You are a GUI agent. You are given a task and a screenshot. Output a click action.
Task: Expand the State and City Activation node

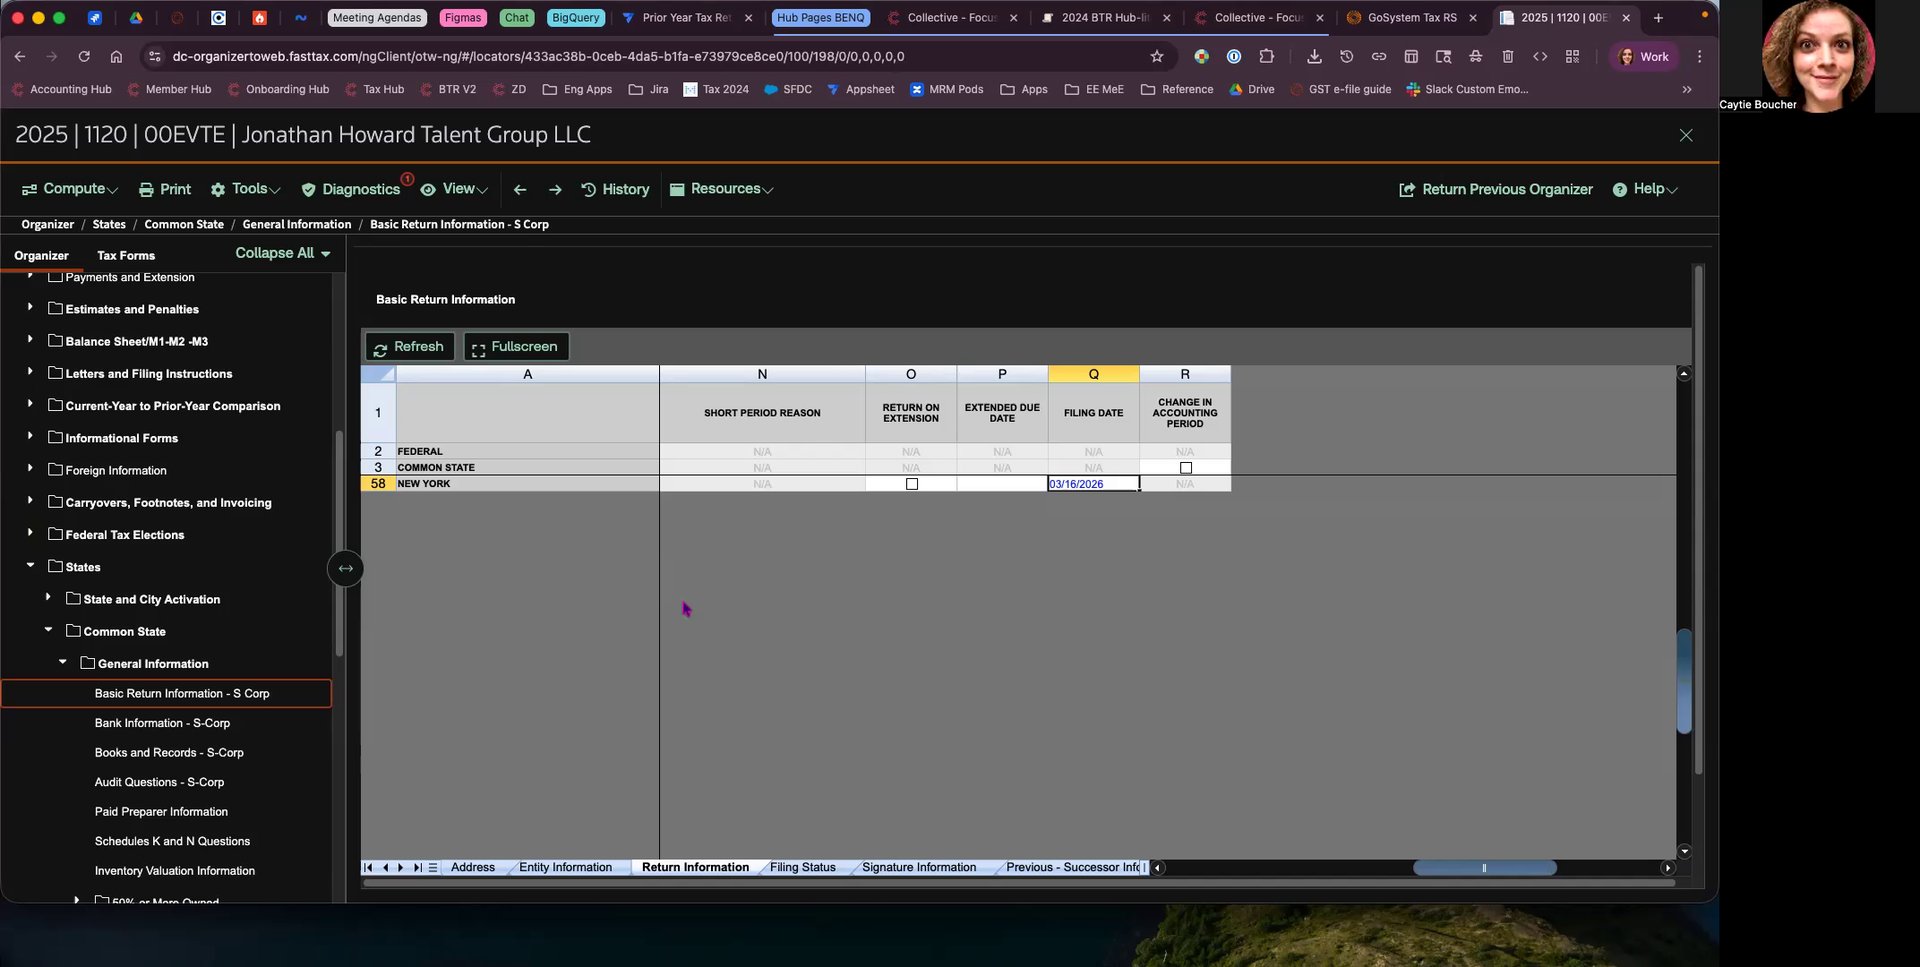(x=48, y=598)
